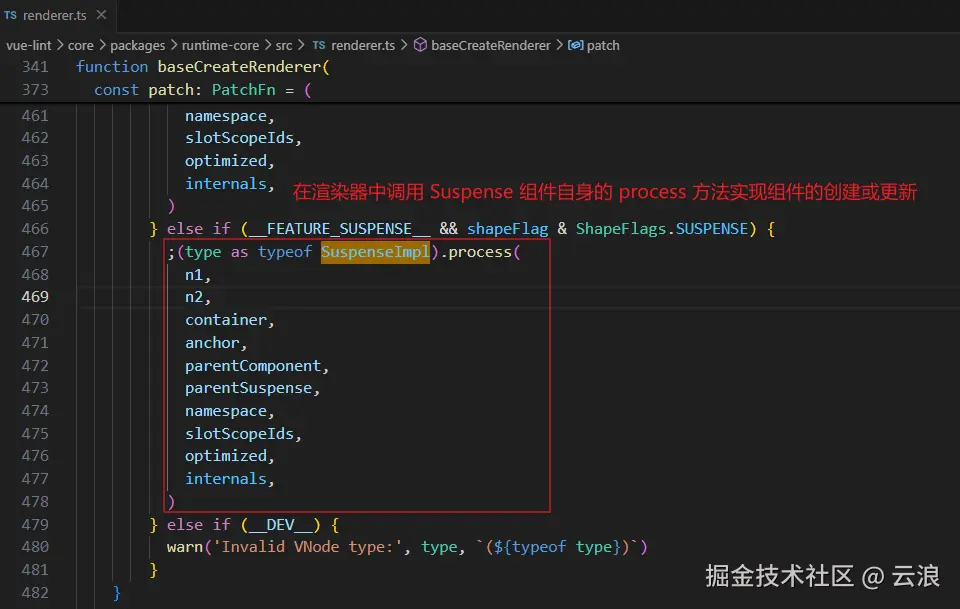Image resolution: width=960 pixels, height=609 pixels.
Task: Click __DEV__ condition on line 479
Action: click(x=280, y=525)
